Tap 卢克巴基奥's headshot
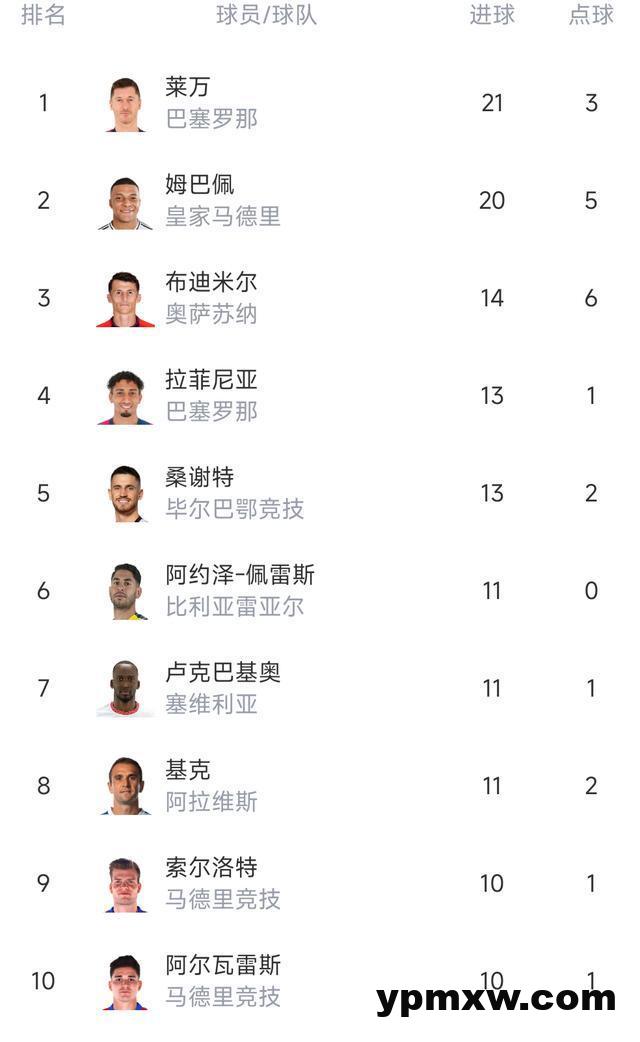 pyautogui.click(x=126, y=688)
